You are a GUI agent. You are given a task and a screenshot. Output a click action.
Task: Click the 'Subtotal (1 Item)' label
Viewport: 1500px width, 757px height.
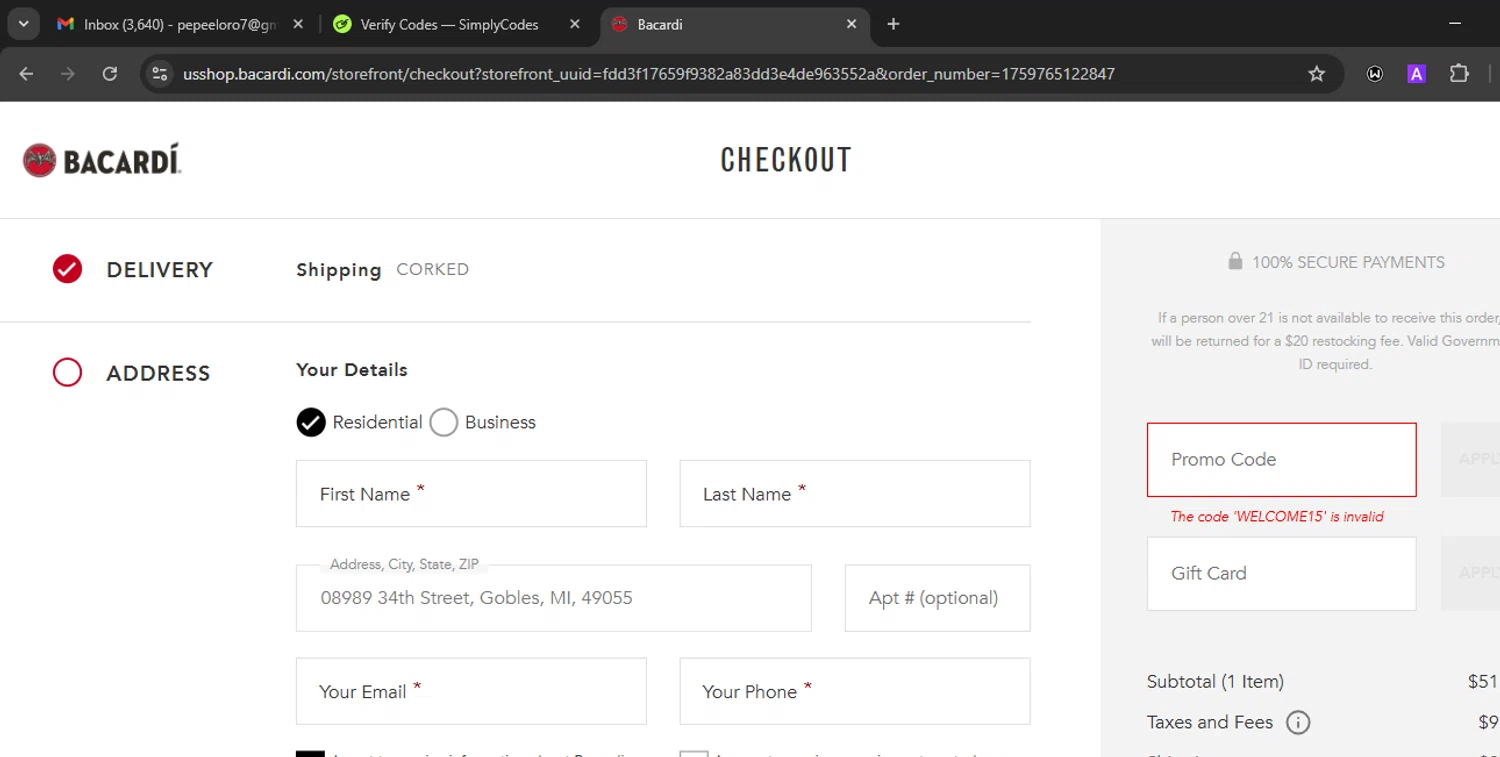pyautogui.click(x=1215, y=682)
